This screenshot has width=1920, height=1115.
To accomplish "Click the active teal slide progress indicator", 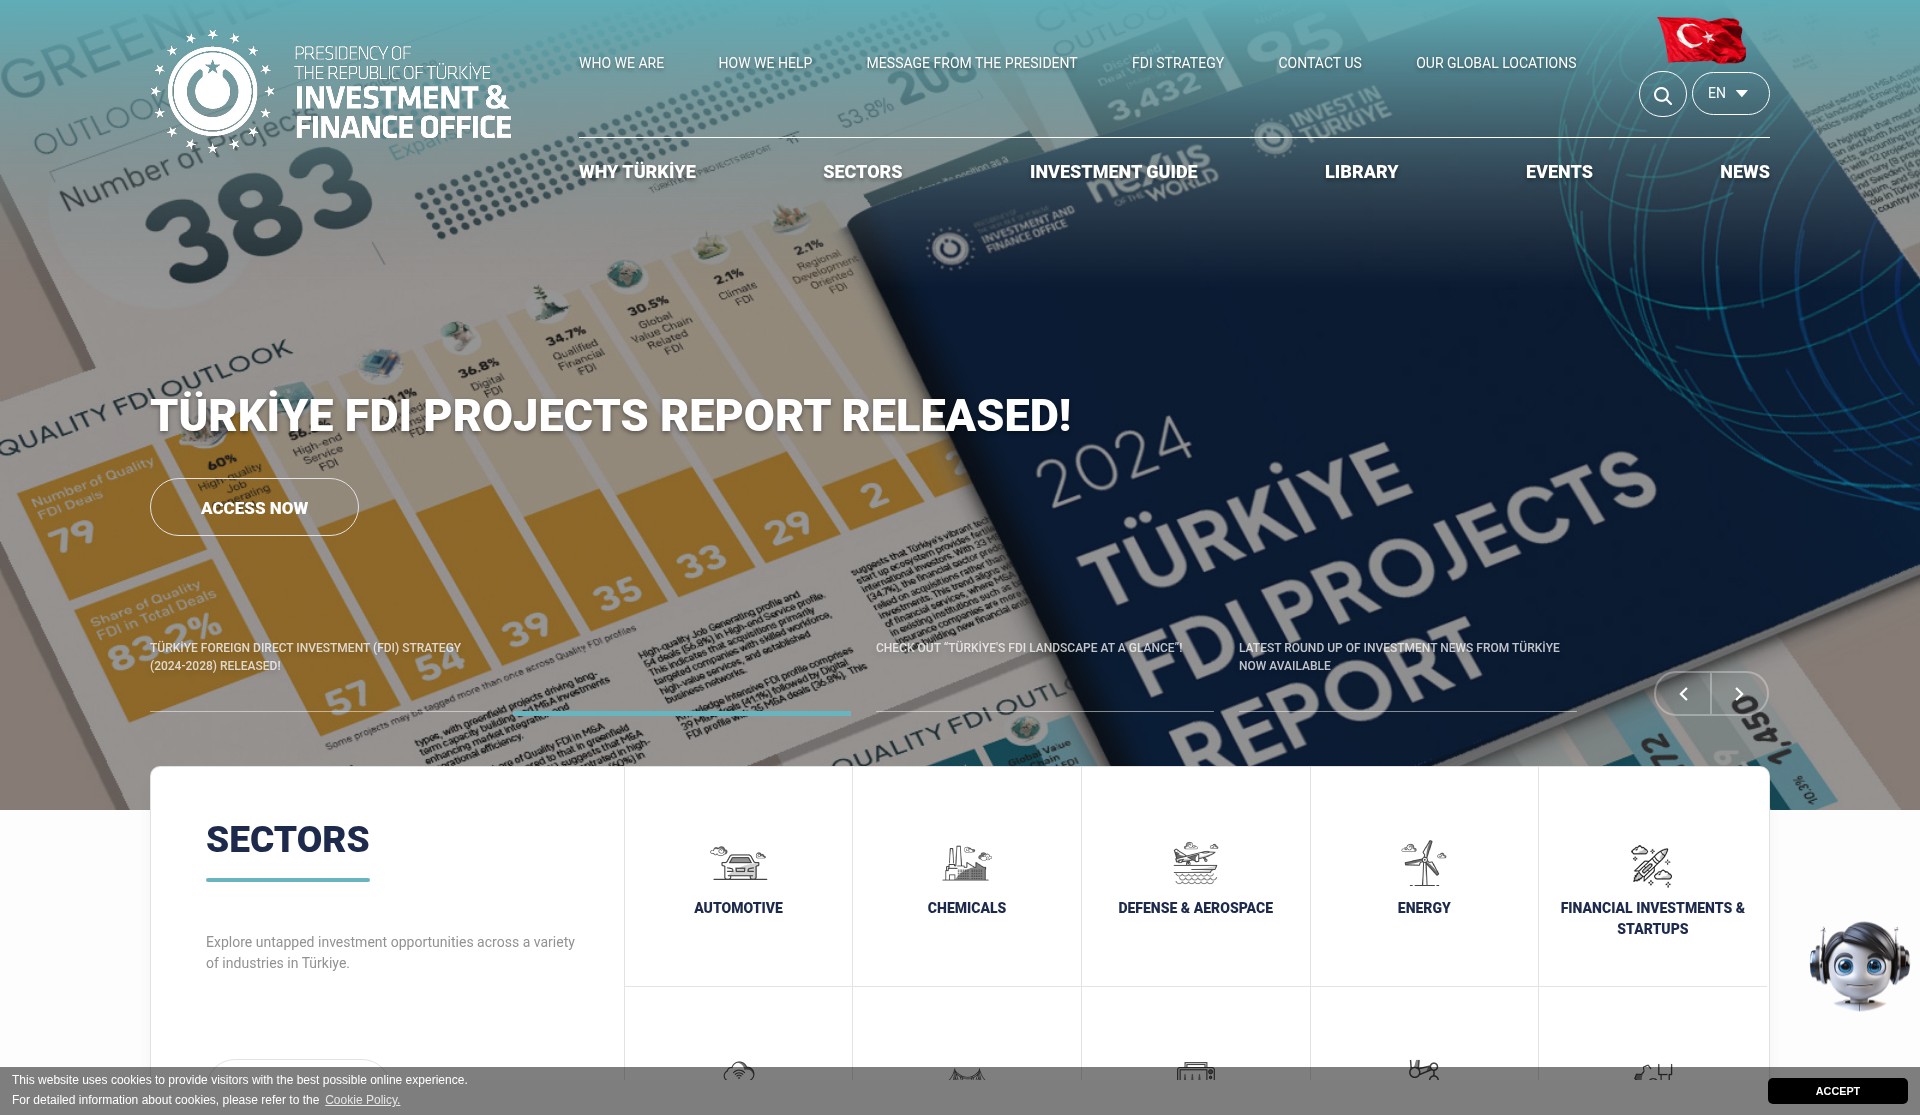I will [682, 713].
